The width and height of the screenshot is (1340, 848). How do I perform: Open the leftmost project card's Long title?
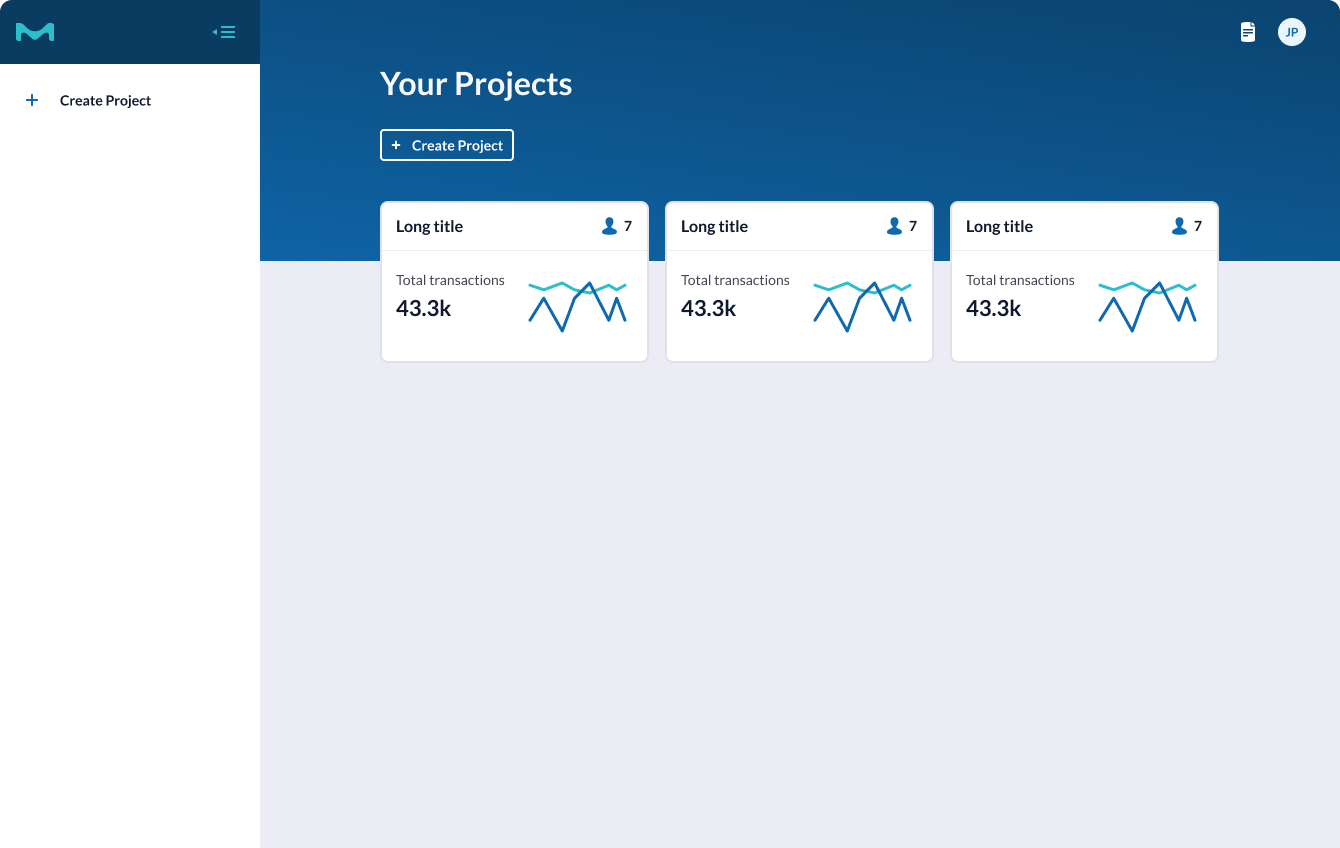click(x=429, y=226)
